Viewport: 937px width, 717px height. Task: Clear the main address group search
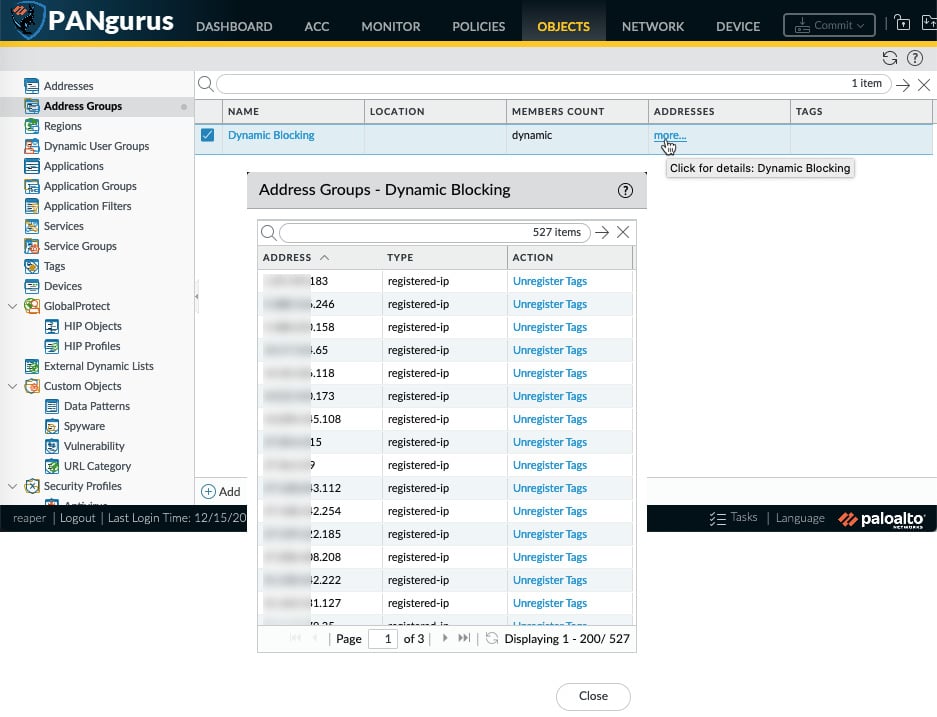pos(924,85)
